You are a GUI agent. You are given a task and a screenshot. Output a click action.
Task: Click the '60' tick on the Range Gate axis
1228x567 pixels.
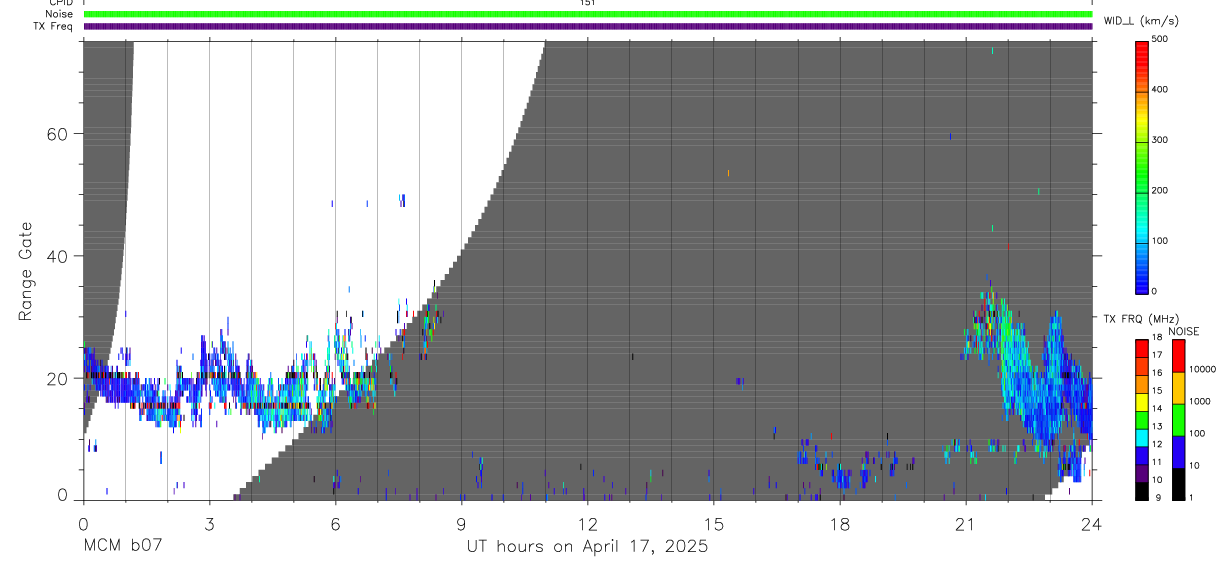point(56,134)
